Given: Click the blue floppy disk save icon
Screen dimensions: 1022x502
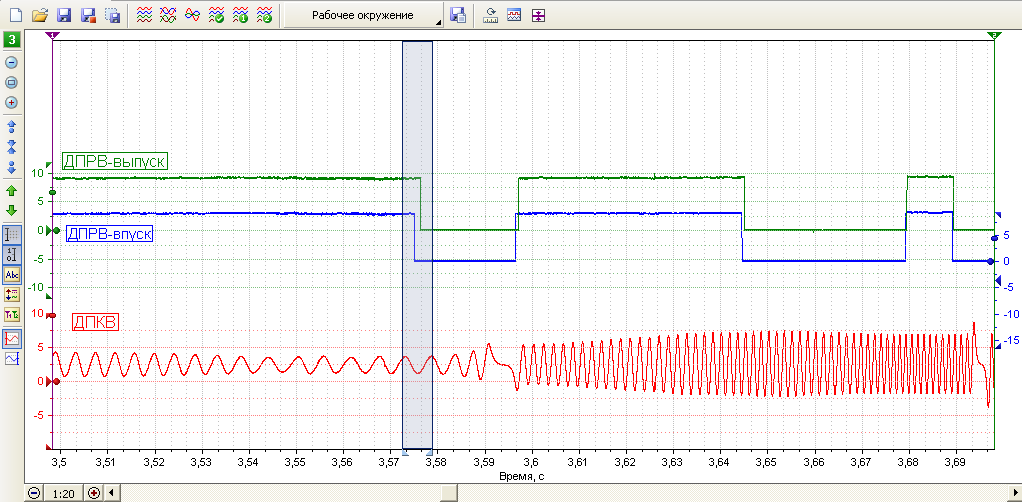Looking at the screenshot, I should 65,15.
